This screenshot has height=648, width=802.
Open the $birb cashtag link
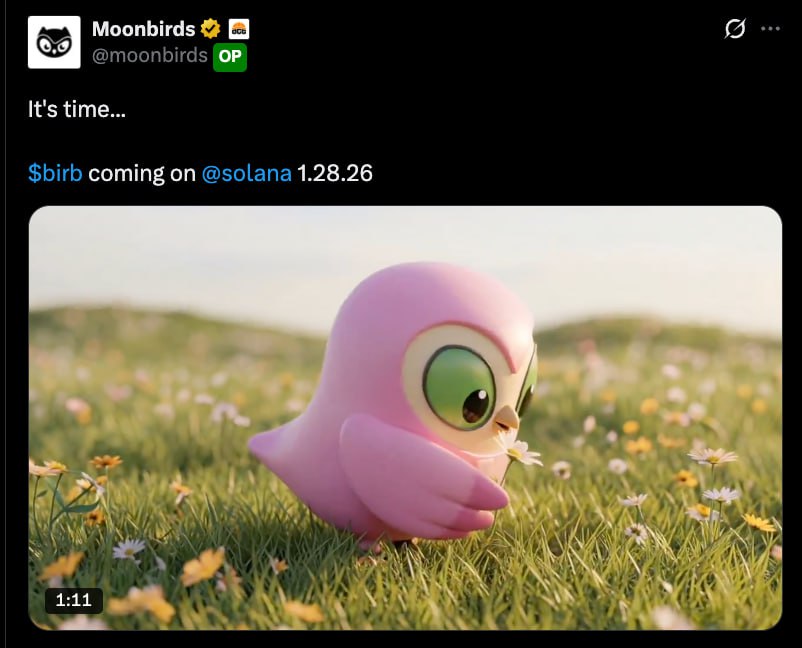point(55,173)
